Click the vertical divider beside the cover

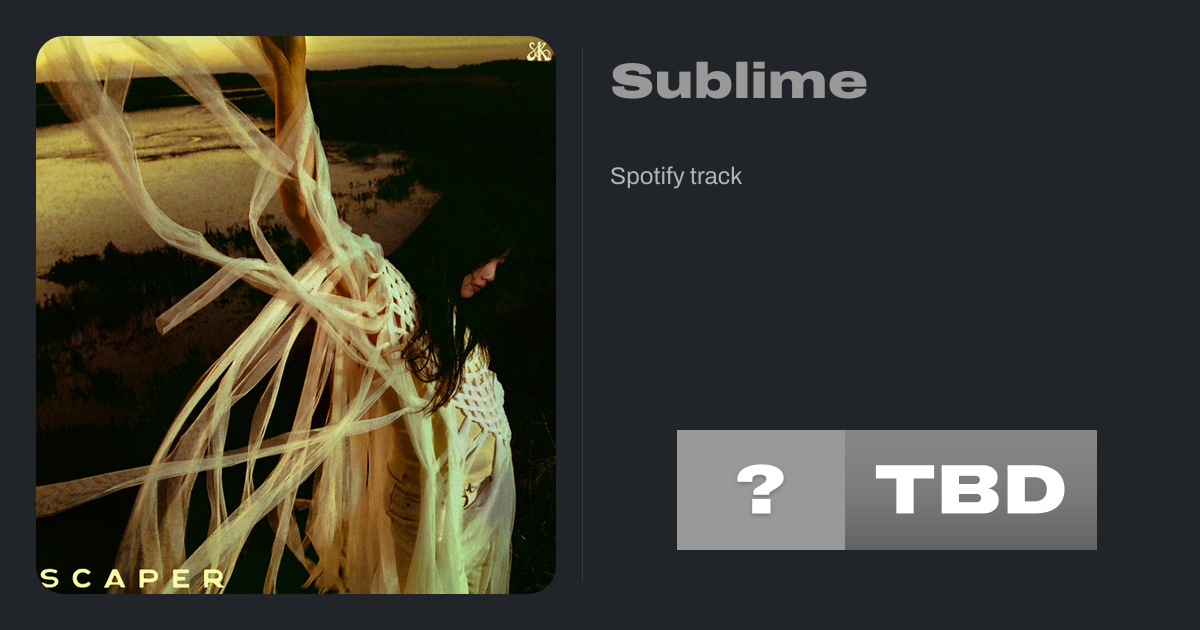[583, 315]
